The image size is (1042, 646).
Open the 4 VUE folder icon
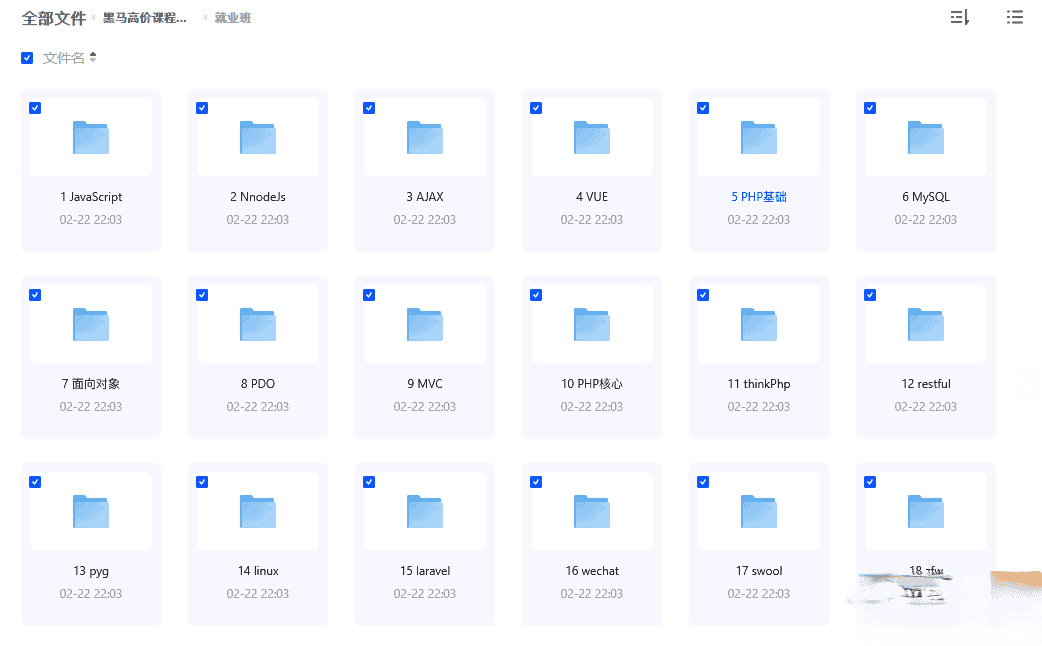tap(592, 137)
